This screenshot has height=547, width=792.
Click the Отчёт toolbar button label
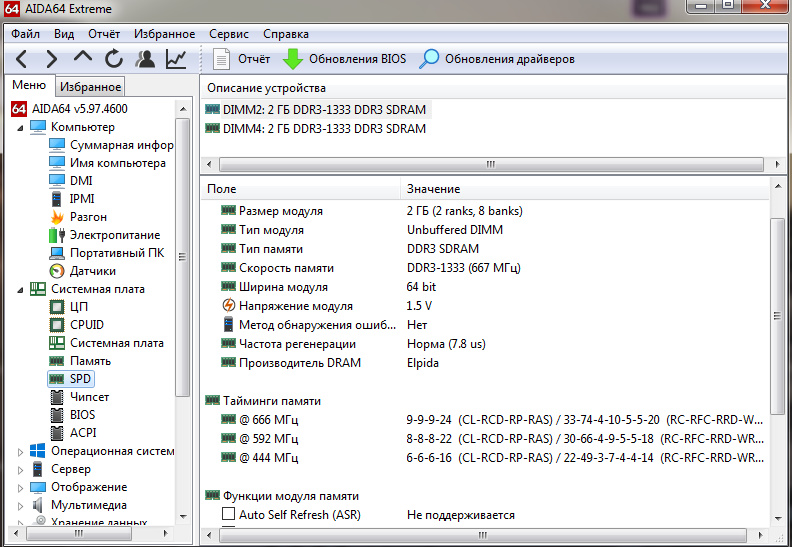[254, 59]
